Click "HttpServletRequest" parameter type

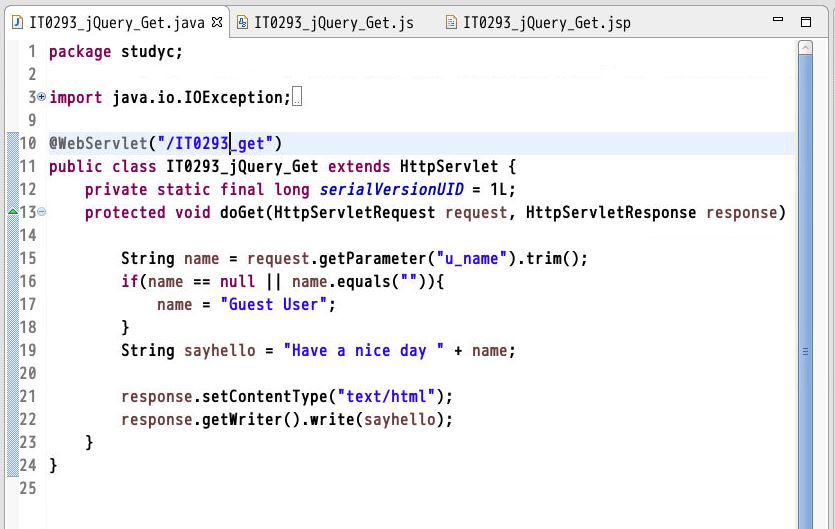[354, 213]
